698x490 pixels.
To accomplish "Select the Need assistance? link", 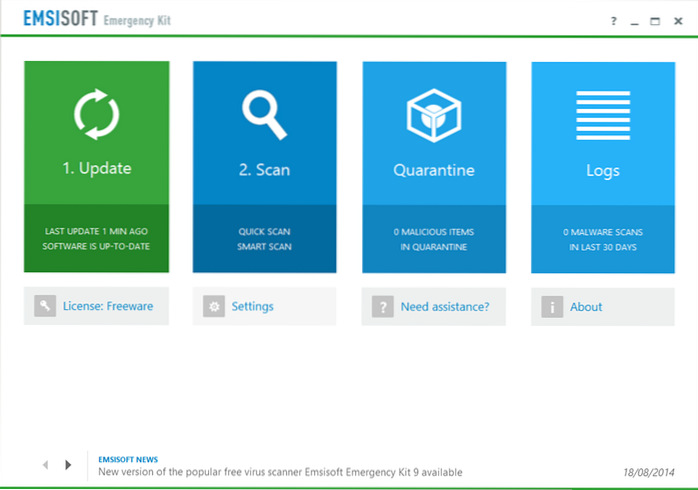I will click(x=445, y=307).
